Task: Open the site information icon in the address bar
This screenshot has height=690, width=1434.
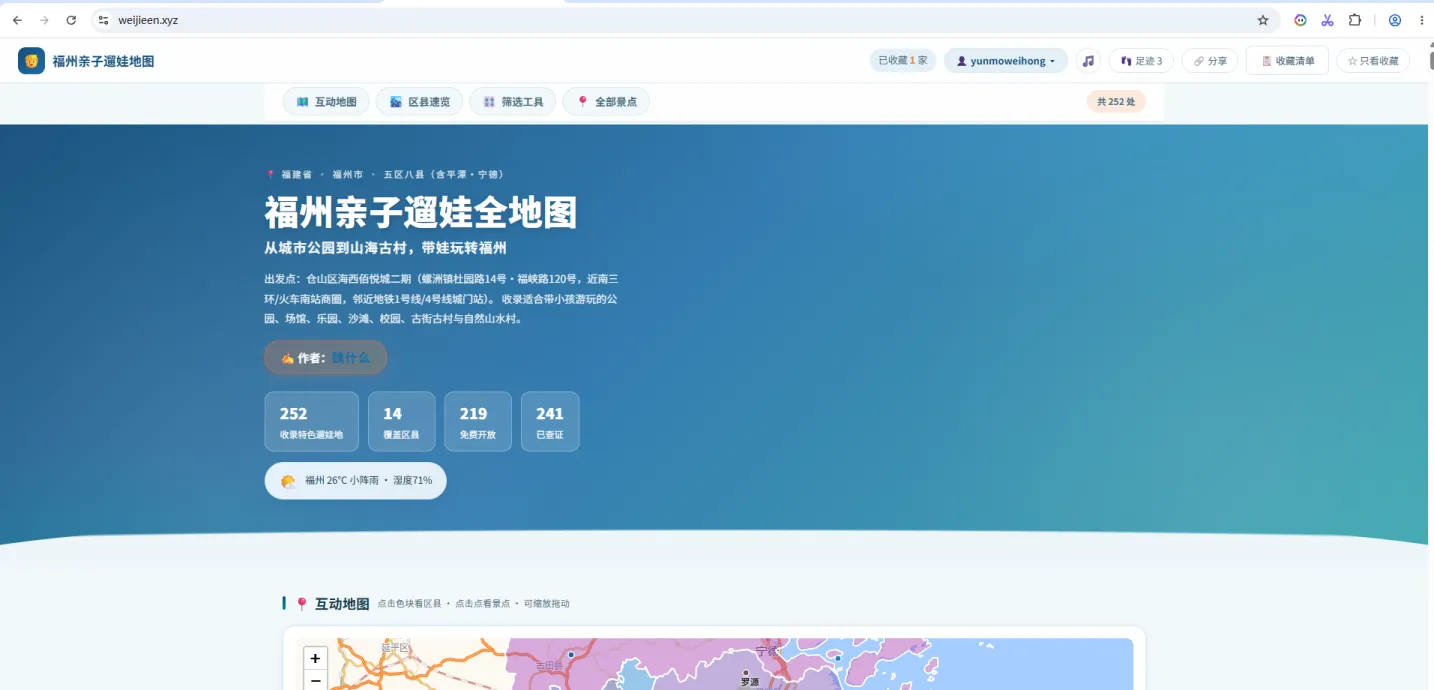Action: click(x=103, y=20)
